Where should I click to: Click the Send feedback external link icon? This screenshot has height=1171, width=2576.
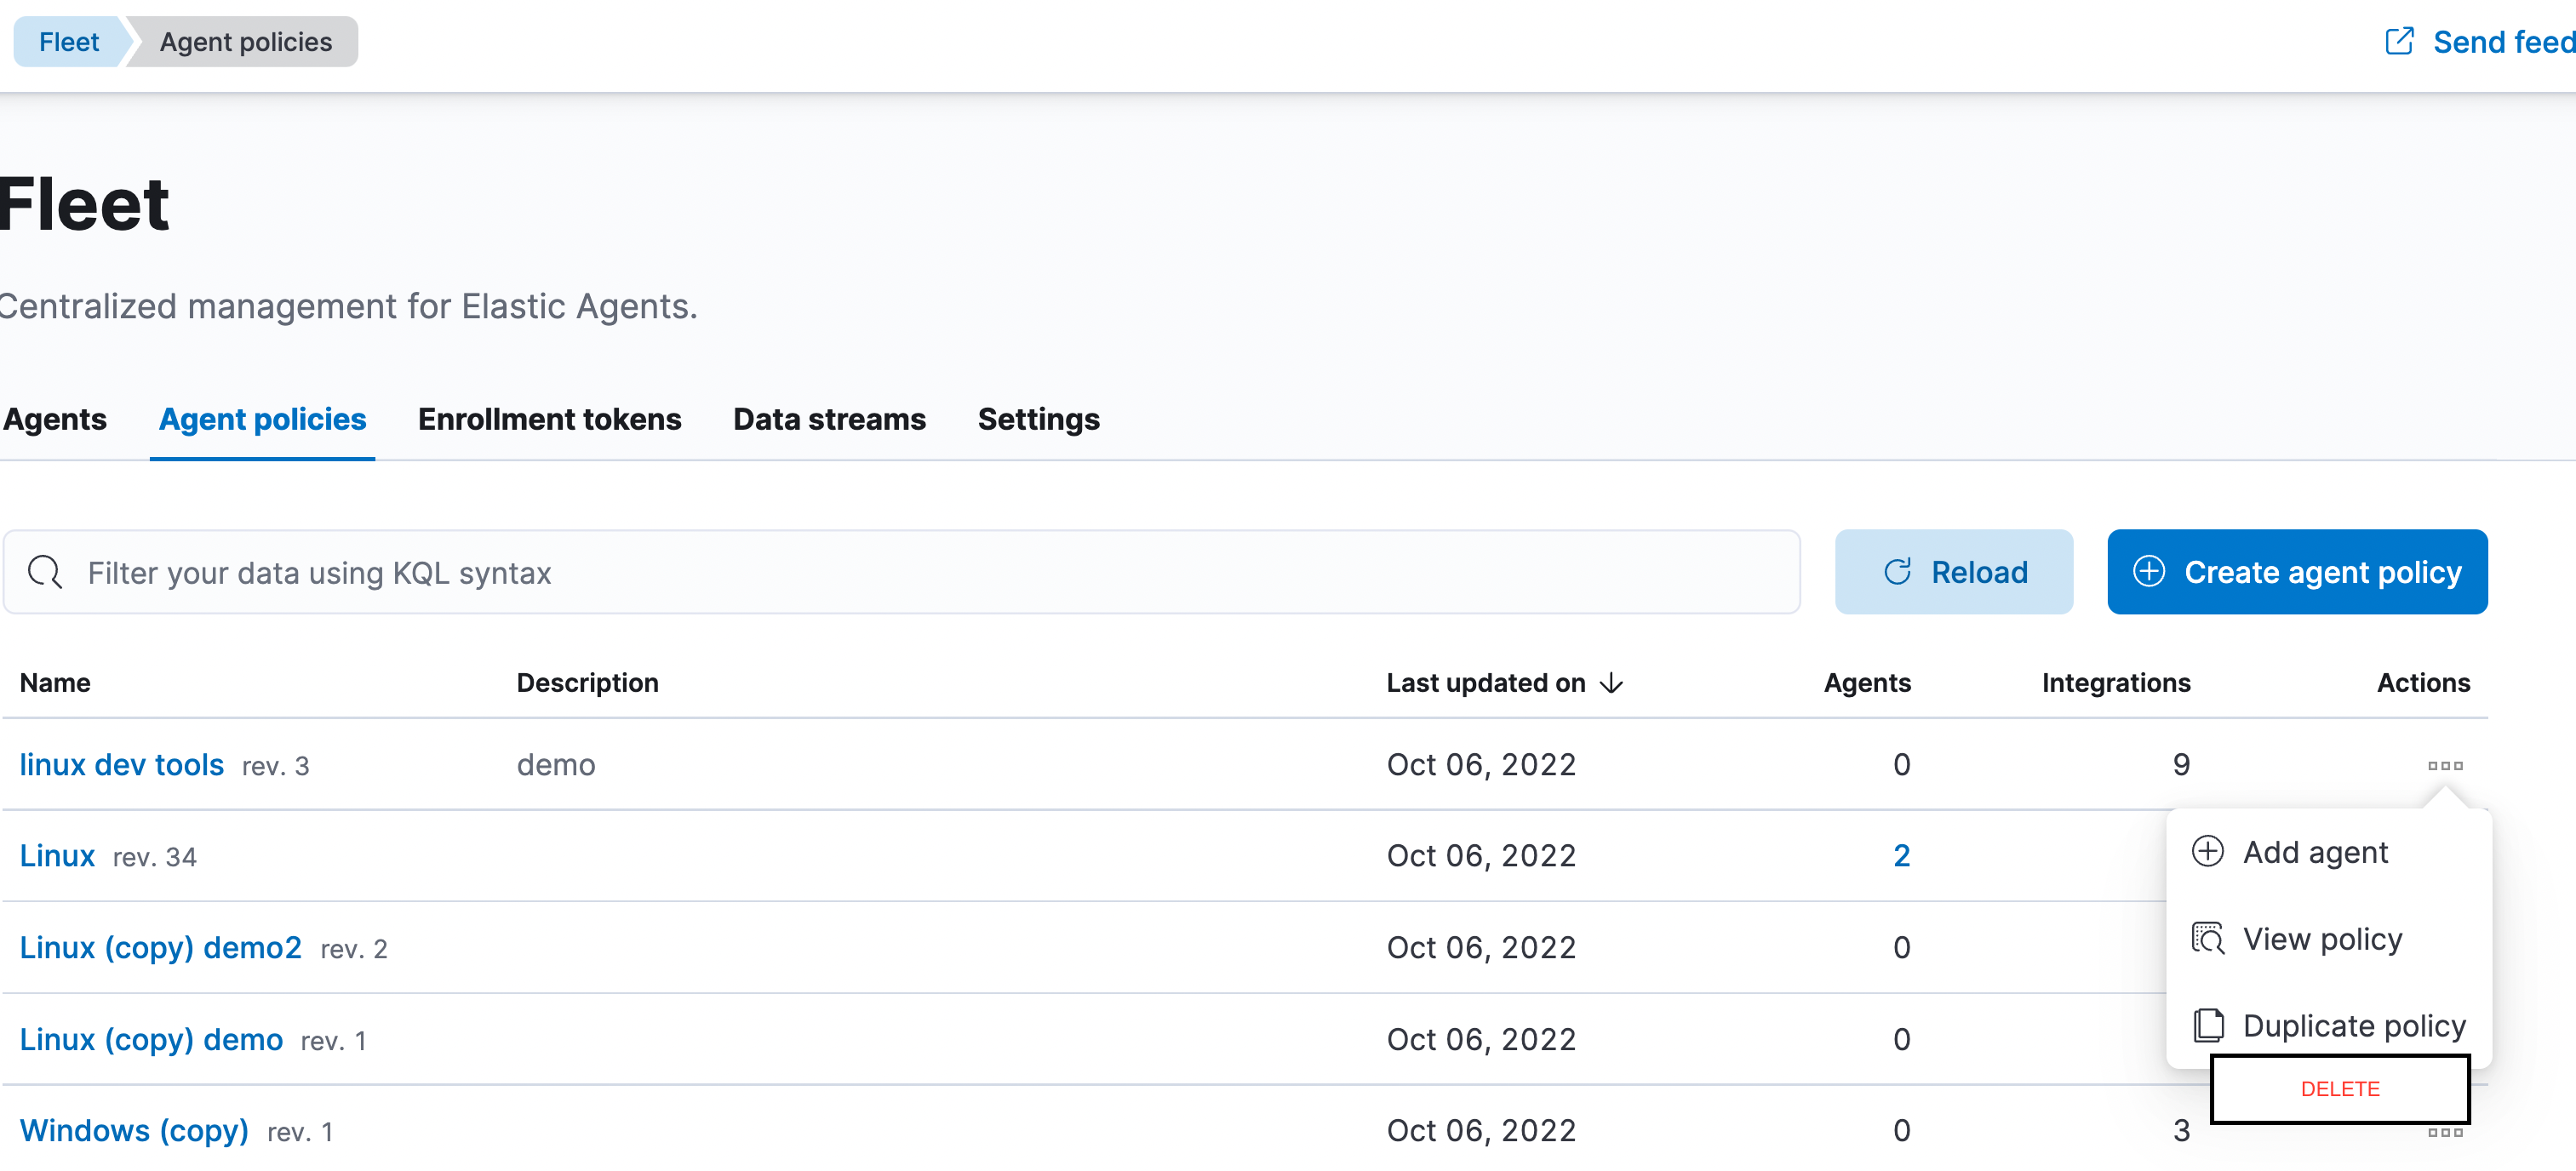2398,41
